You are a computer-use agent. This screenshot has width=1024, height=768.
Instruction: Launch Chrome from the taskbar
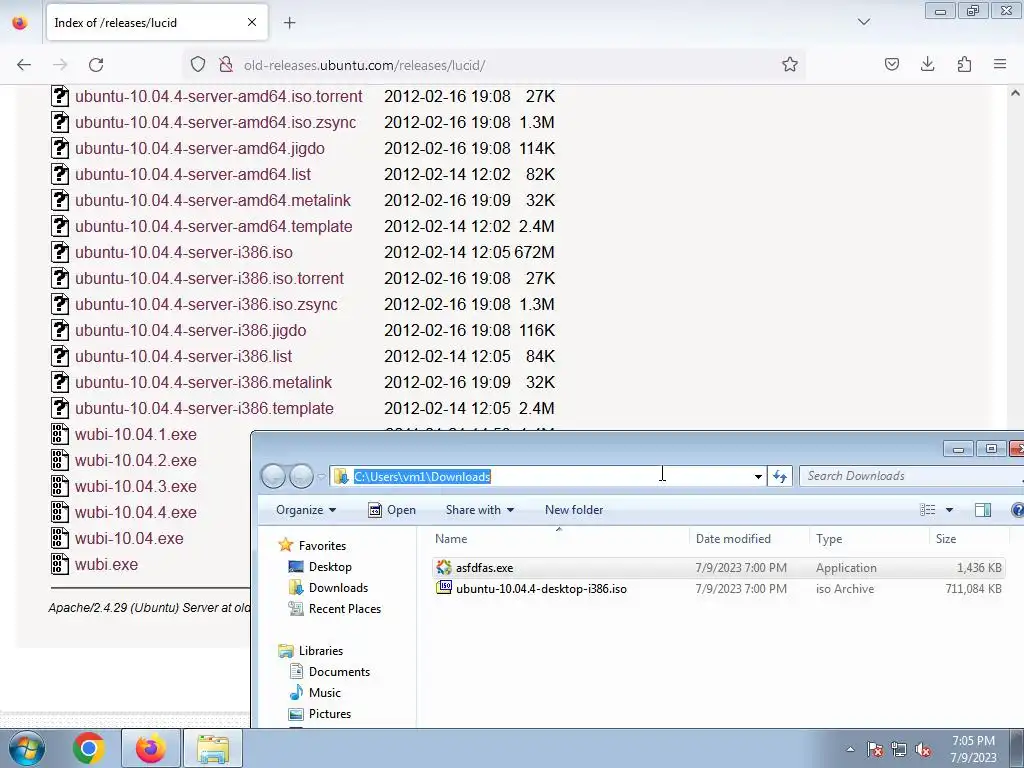(x=89, y=748)
